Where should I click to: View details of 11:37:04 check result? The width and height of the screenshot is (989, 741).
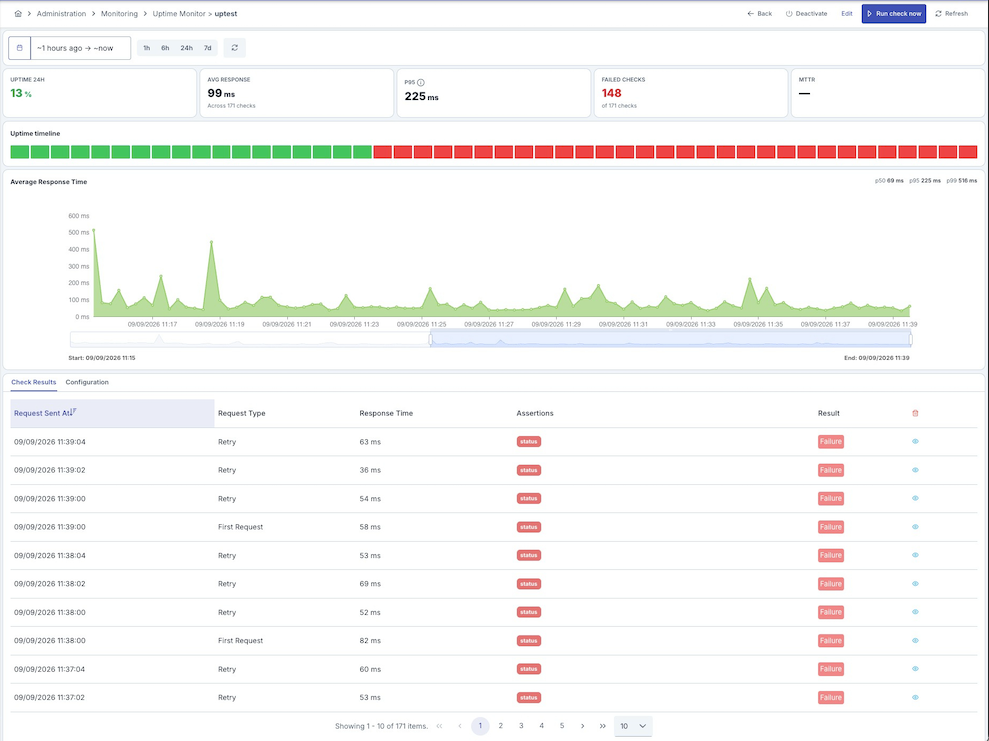[x=915, y=668]
